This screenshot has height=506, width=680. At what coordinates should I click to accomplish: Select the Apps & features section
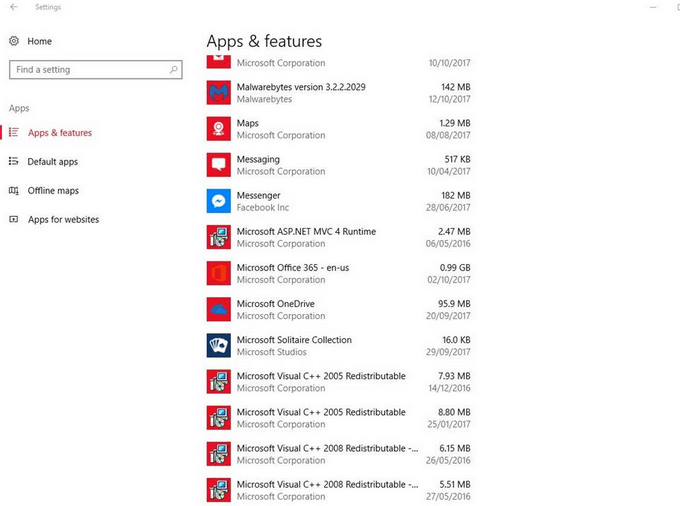tap(60, 133)
